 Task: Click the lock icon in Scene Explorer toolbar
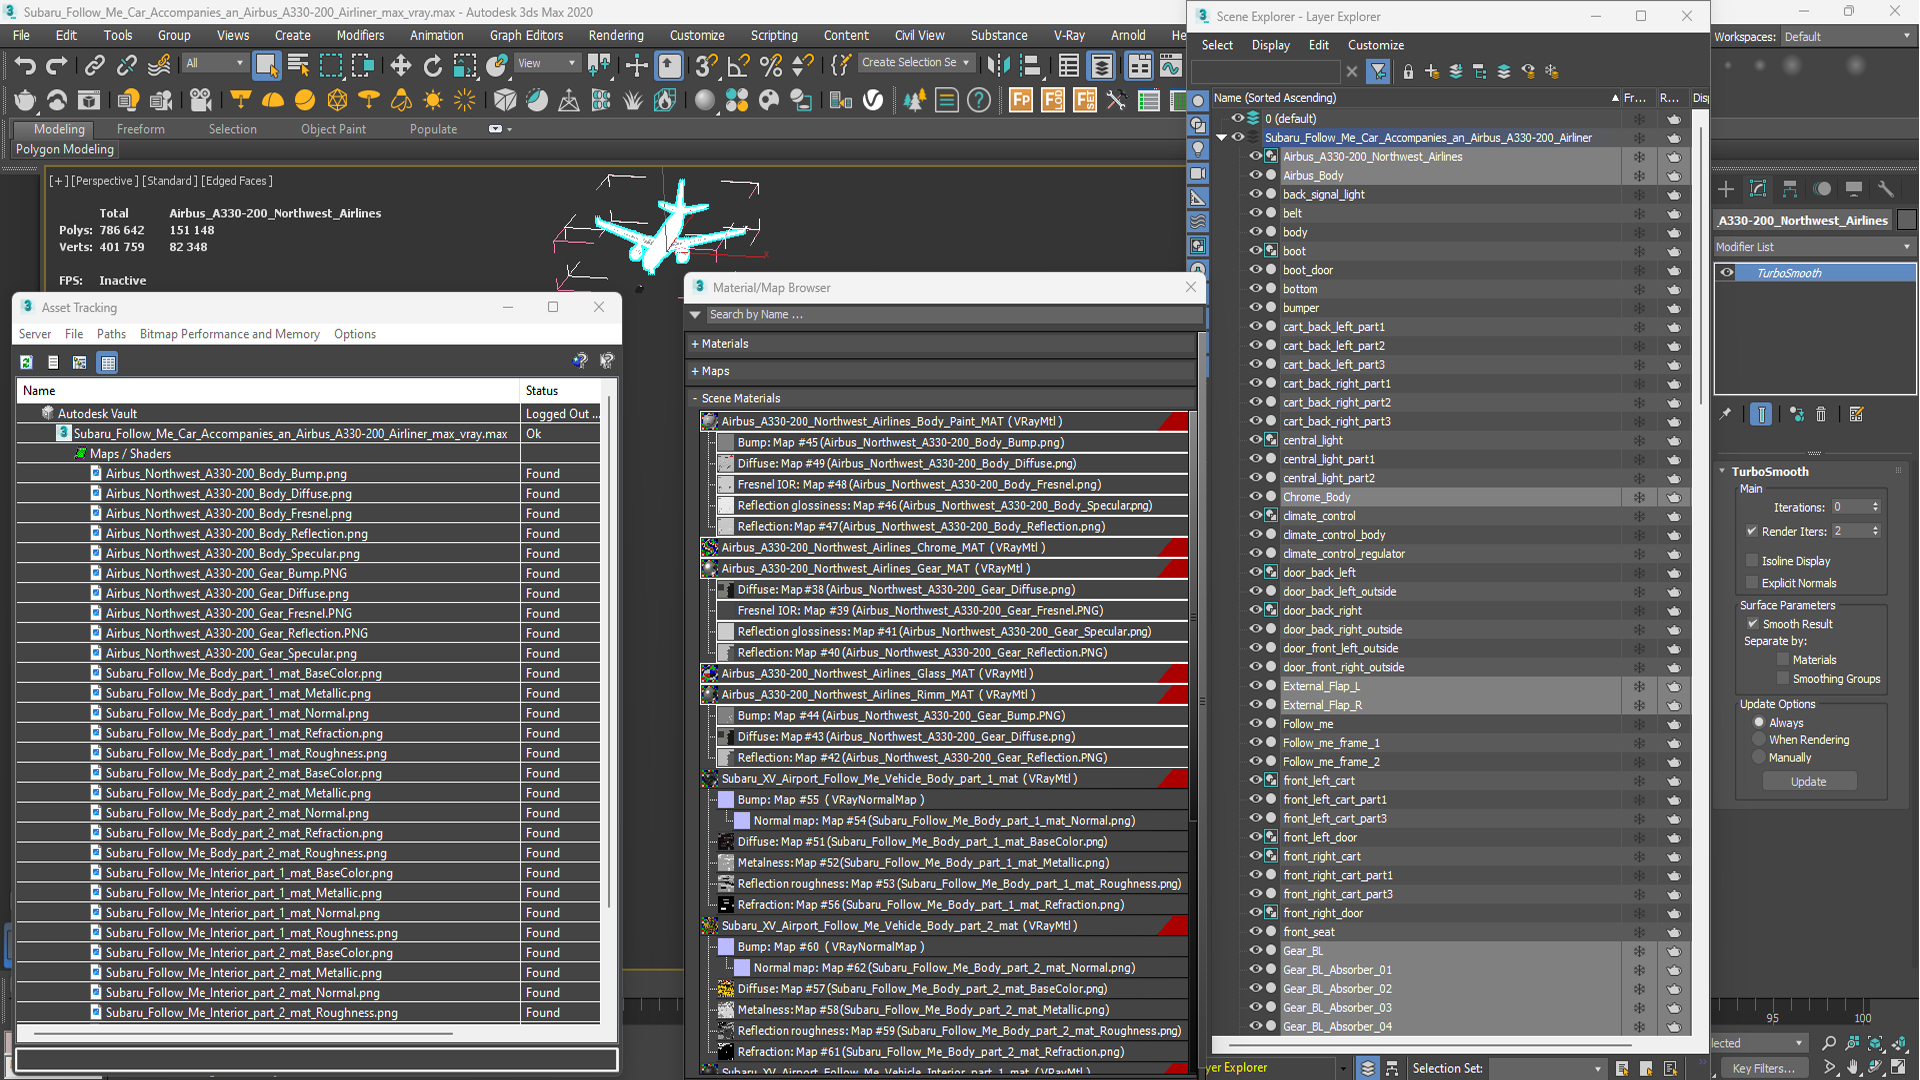[1408, 72]
